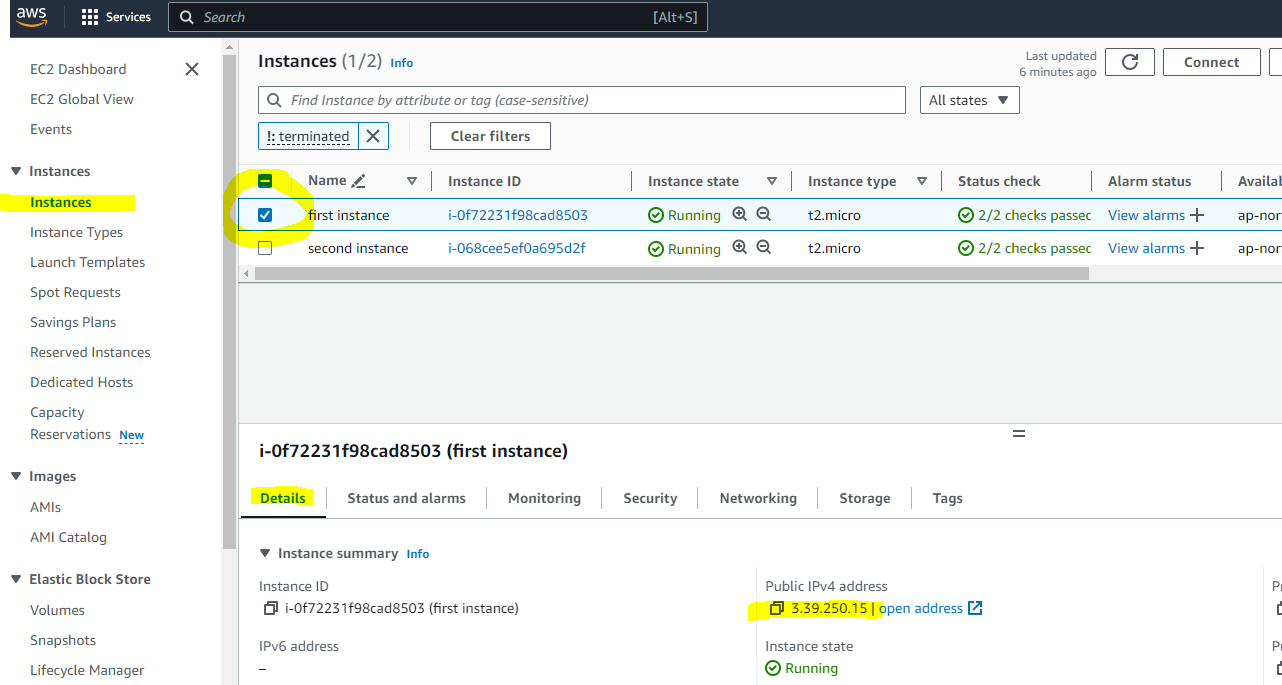Screen dimensions: 1282x685
Task: Open Reserved Instances in sidebar
Action: tap(90, 352)
